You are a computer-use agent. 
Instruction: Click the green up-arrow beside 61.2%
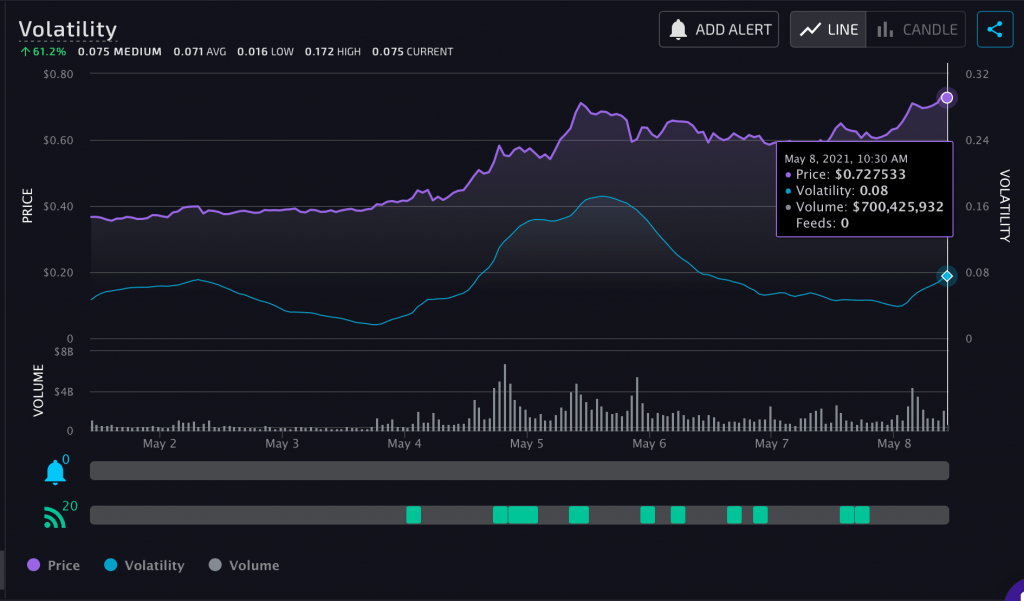pos(25,50)
